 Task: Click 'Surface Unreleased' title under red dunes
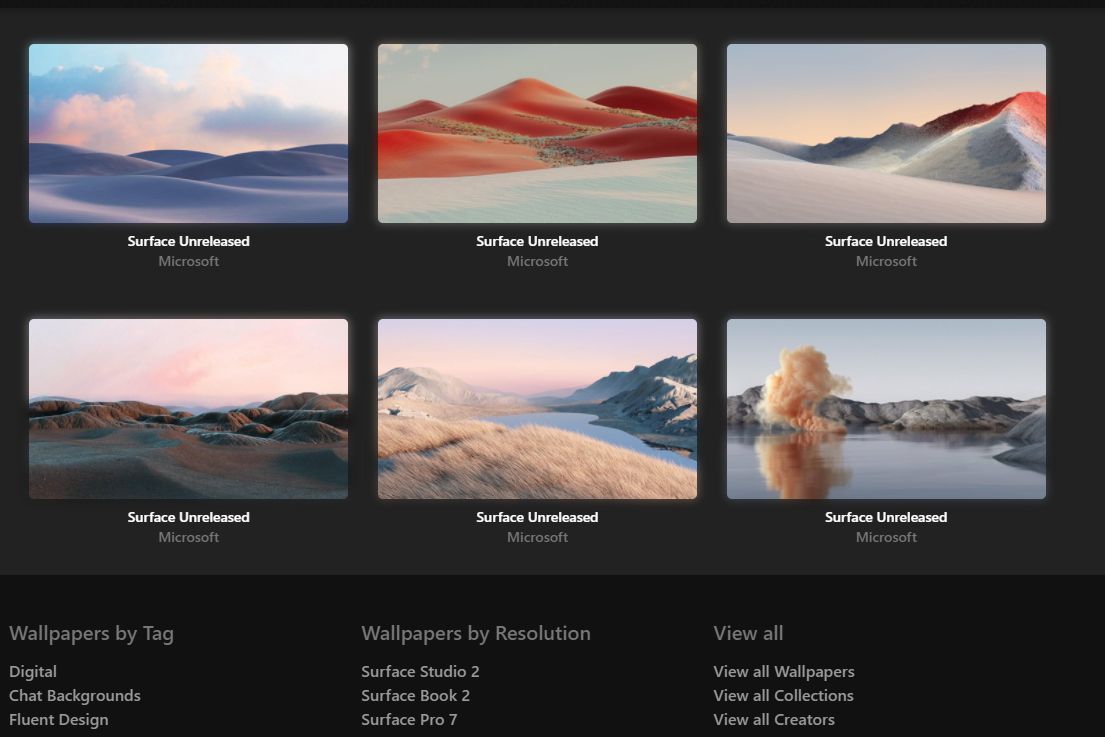[537, 241]
